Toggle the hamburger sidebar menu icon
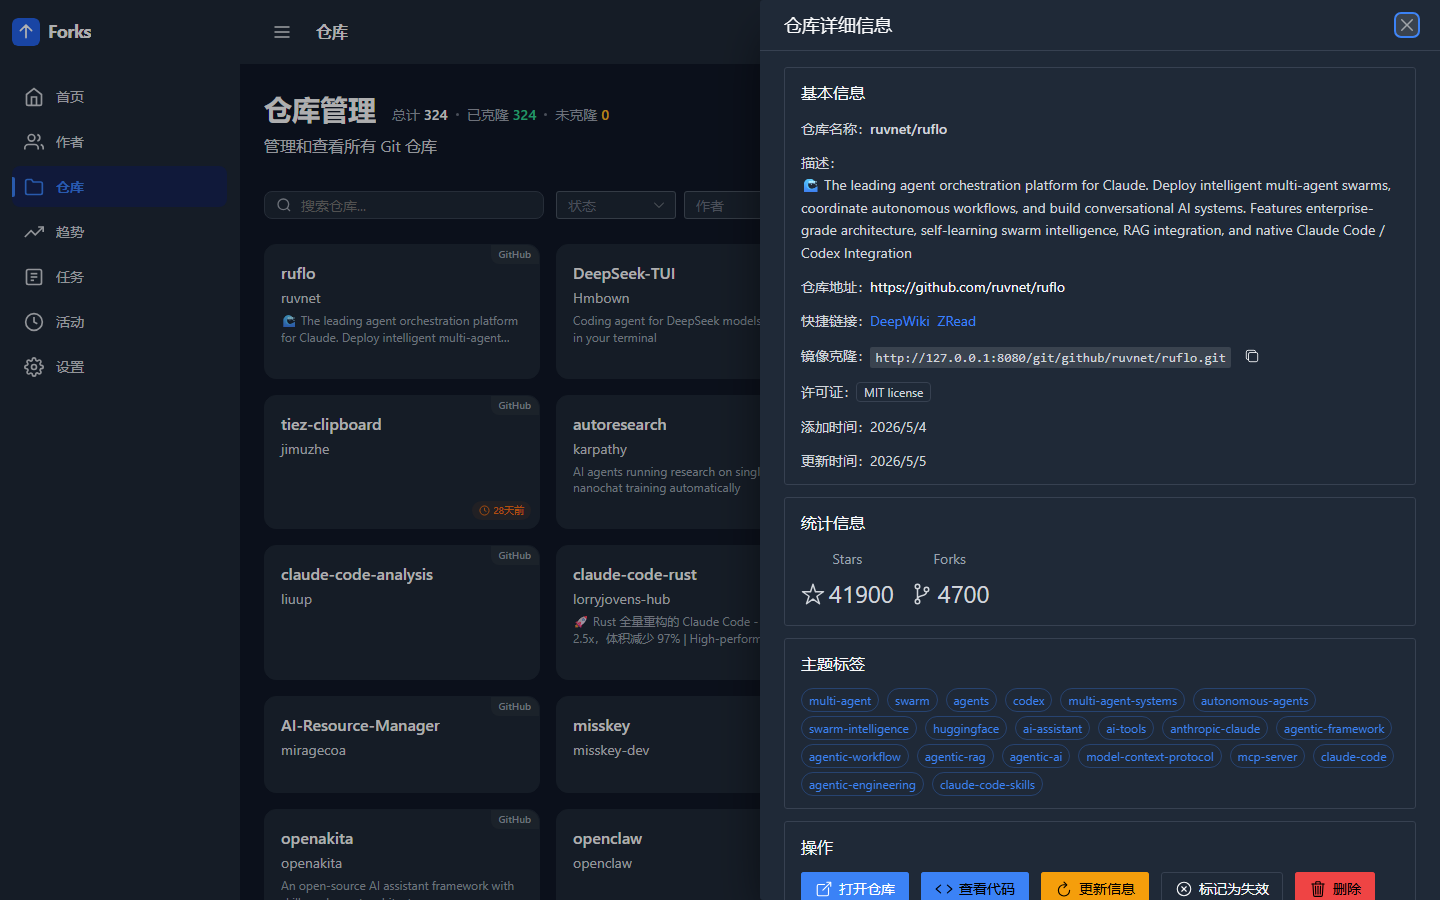This screenshot has width=1440, height=900. pyautogui.click(x=282, y=32)
